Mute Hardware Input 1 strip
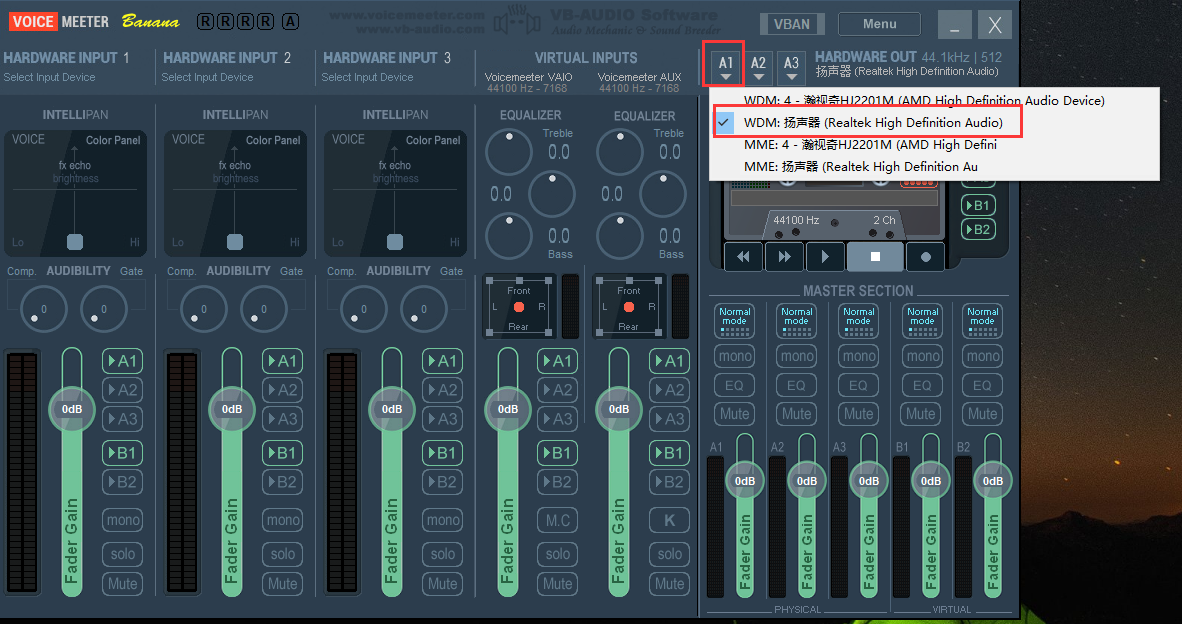1182x624 pixels. pos(123,583)
